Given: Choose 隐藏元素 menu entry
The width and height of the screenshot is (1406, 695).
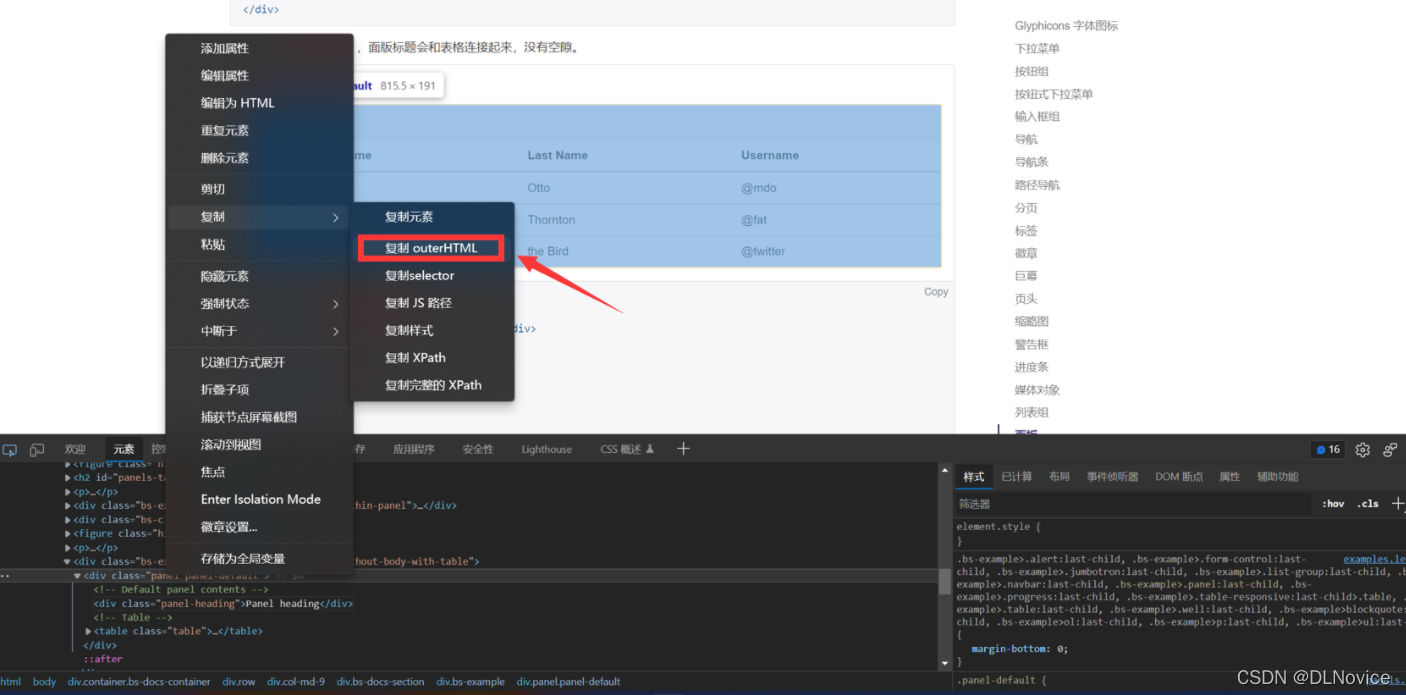Looking at the screenshot, I should tap(225, 276).
